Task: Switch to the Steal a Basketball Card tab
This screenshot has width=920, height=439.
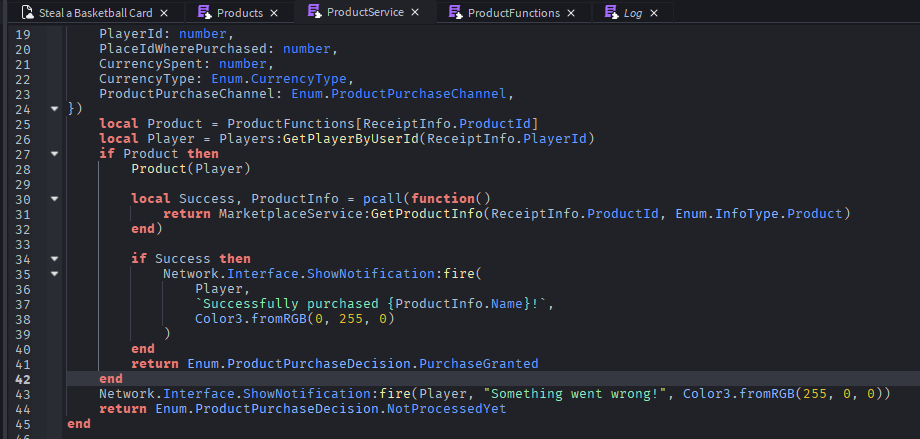Action: coord(94,12)
